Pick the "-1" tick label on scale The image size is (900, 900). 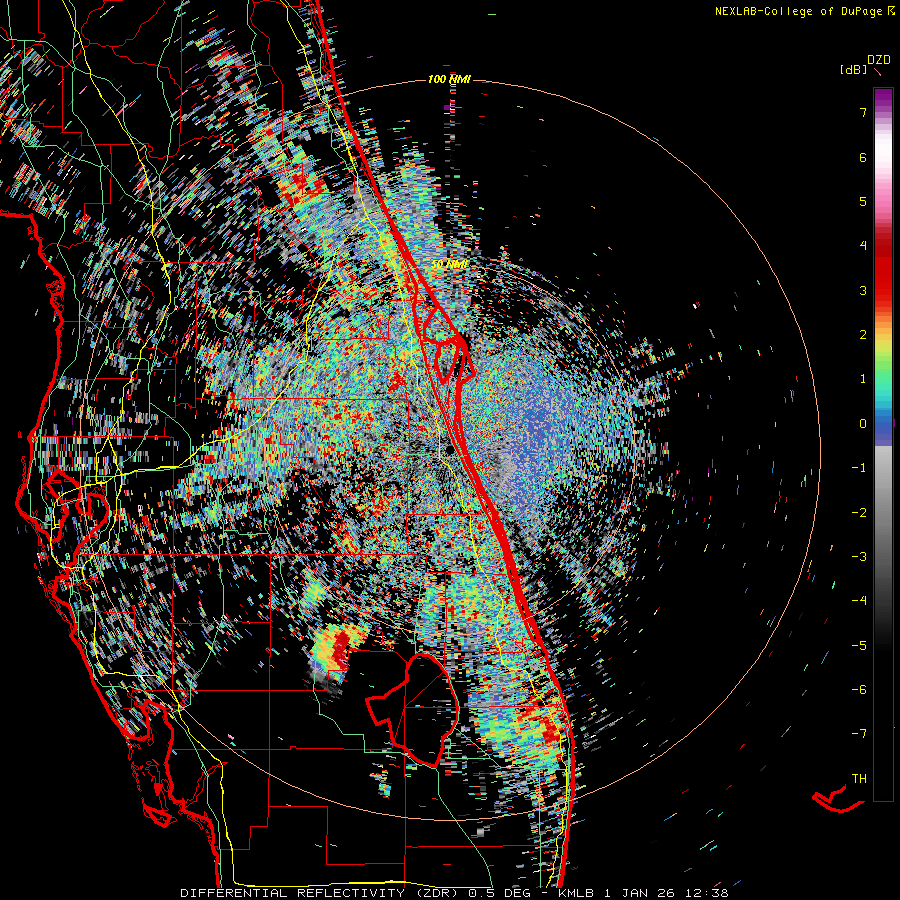[859, 468]
